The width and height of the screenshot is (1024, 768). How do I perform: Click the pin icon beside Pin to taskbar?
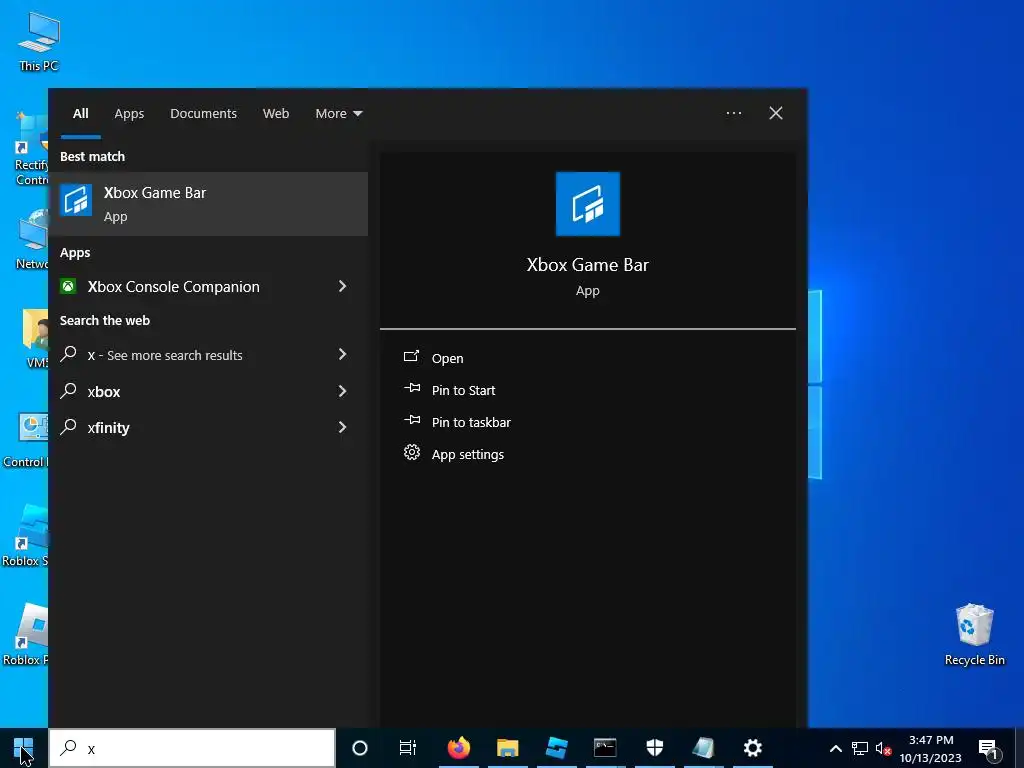(412, 420)
